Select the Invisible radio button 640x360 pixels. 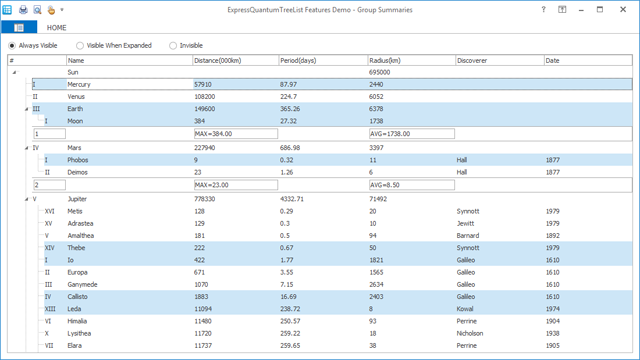point(186,45)
